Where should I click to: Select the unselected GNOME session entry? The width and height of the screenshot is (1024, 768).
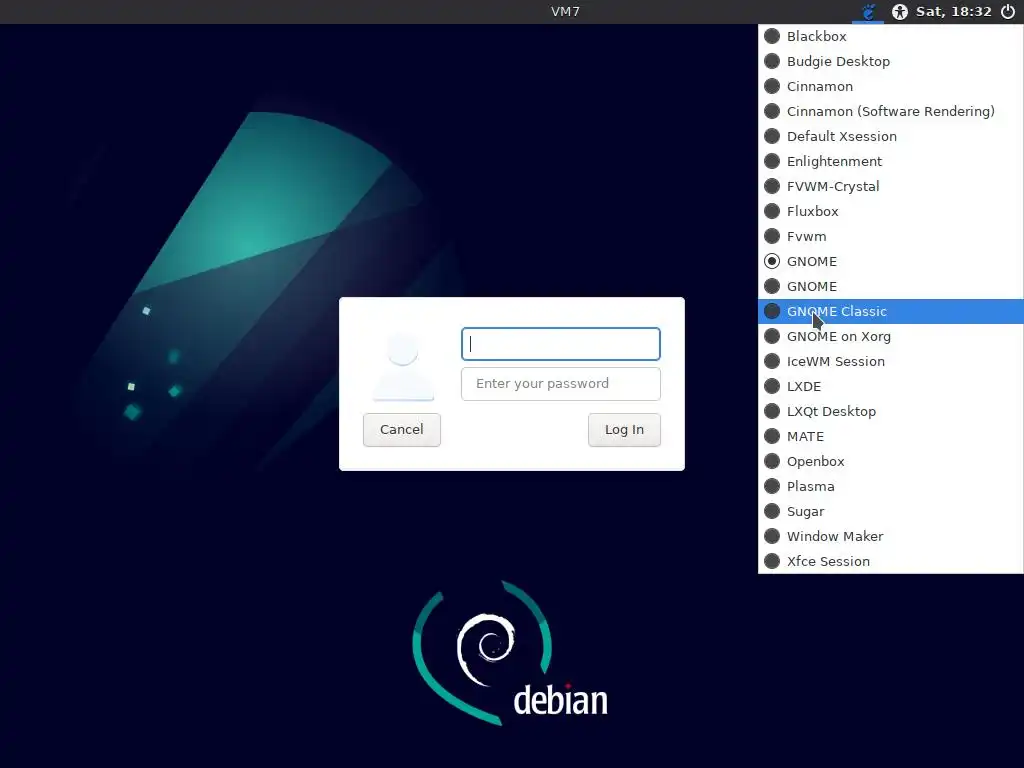click(x=891, y=287)
